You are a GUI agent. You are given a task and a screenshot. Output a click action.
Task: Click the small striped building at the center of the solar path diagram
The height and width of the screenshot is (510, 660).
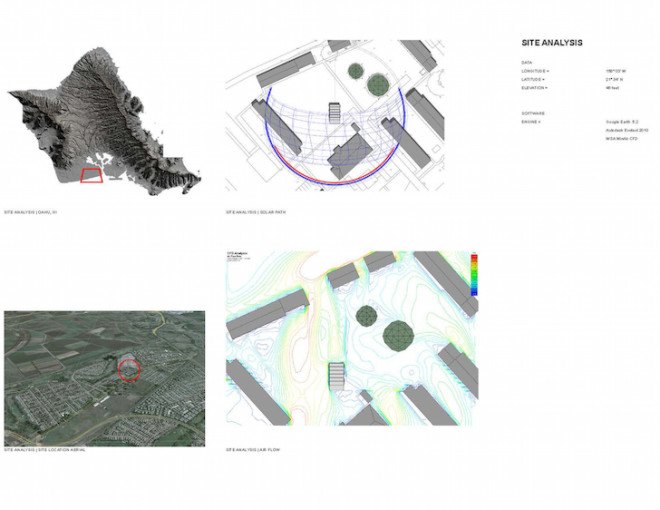click(x=334, y=113)
